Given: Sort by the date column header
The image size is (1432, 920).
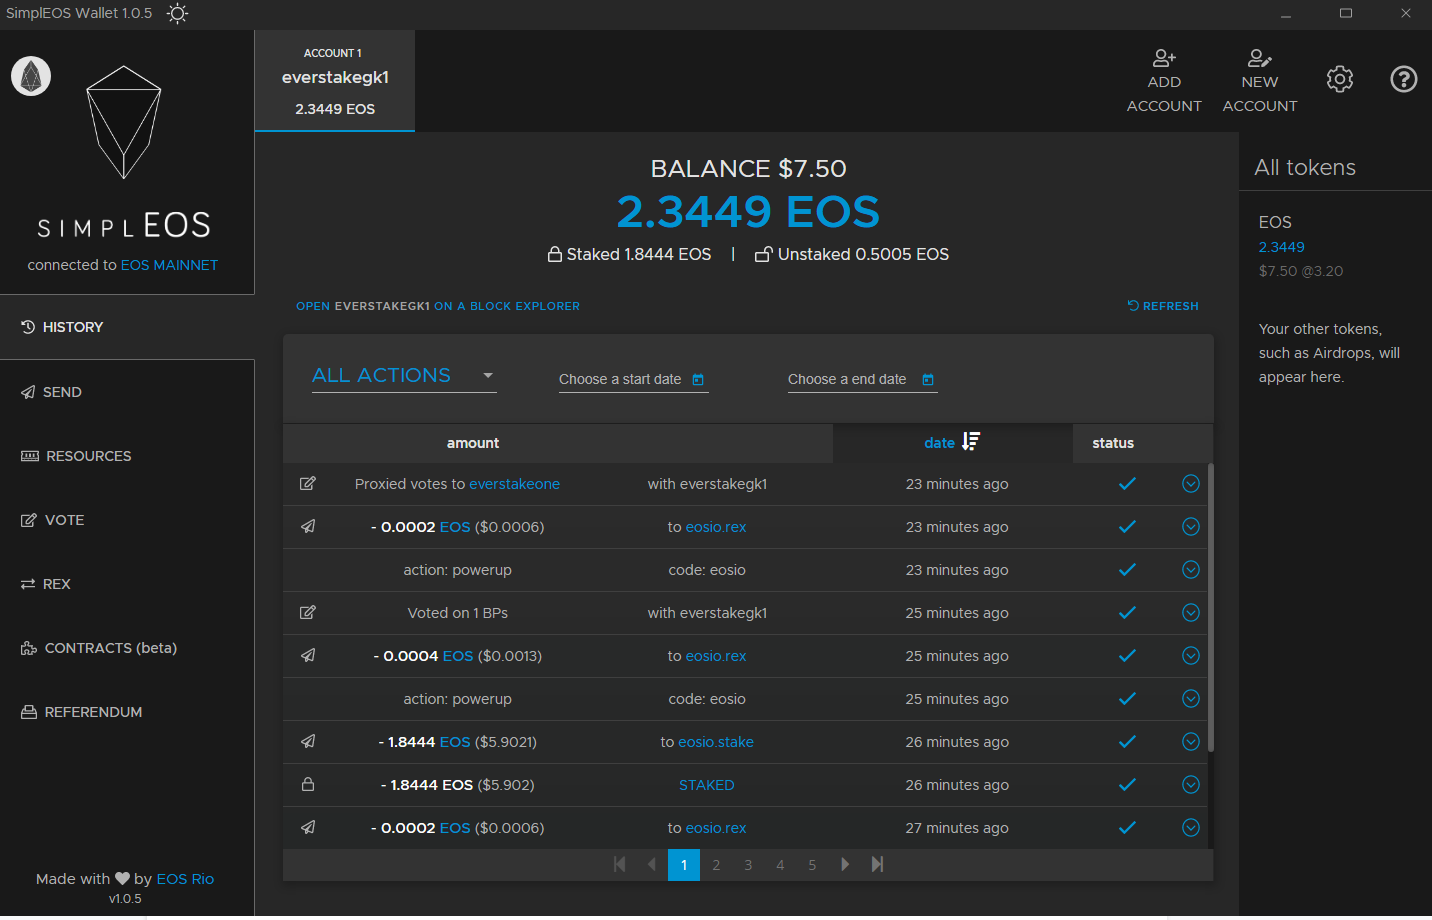Looking at the screenshot, I should (952, 443).
